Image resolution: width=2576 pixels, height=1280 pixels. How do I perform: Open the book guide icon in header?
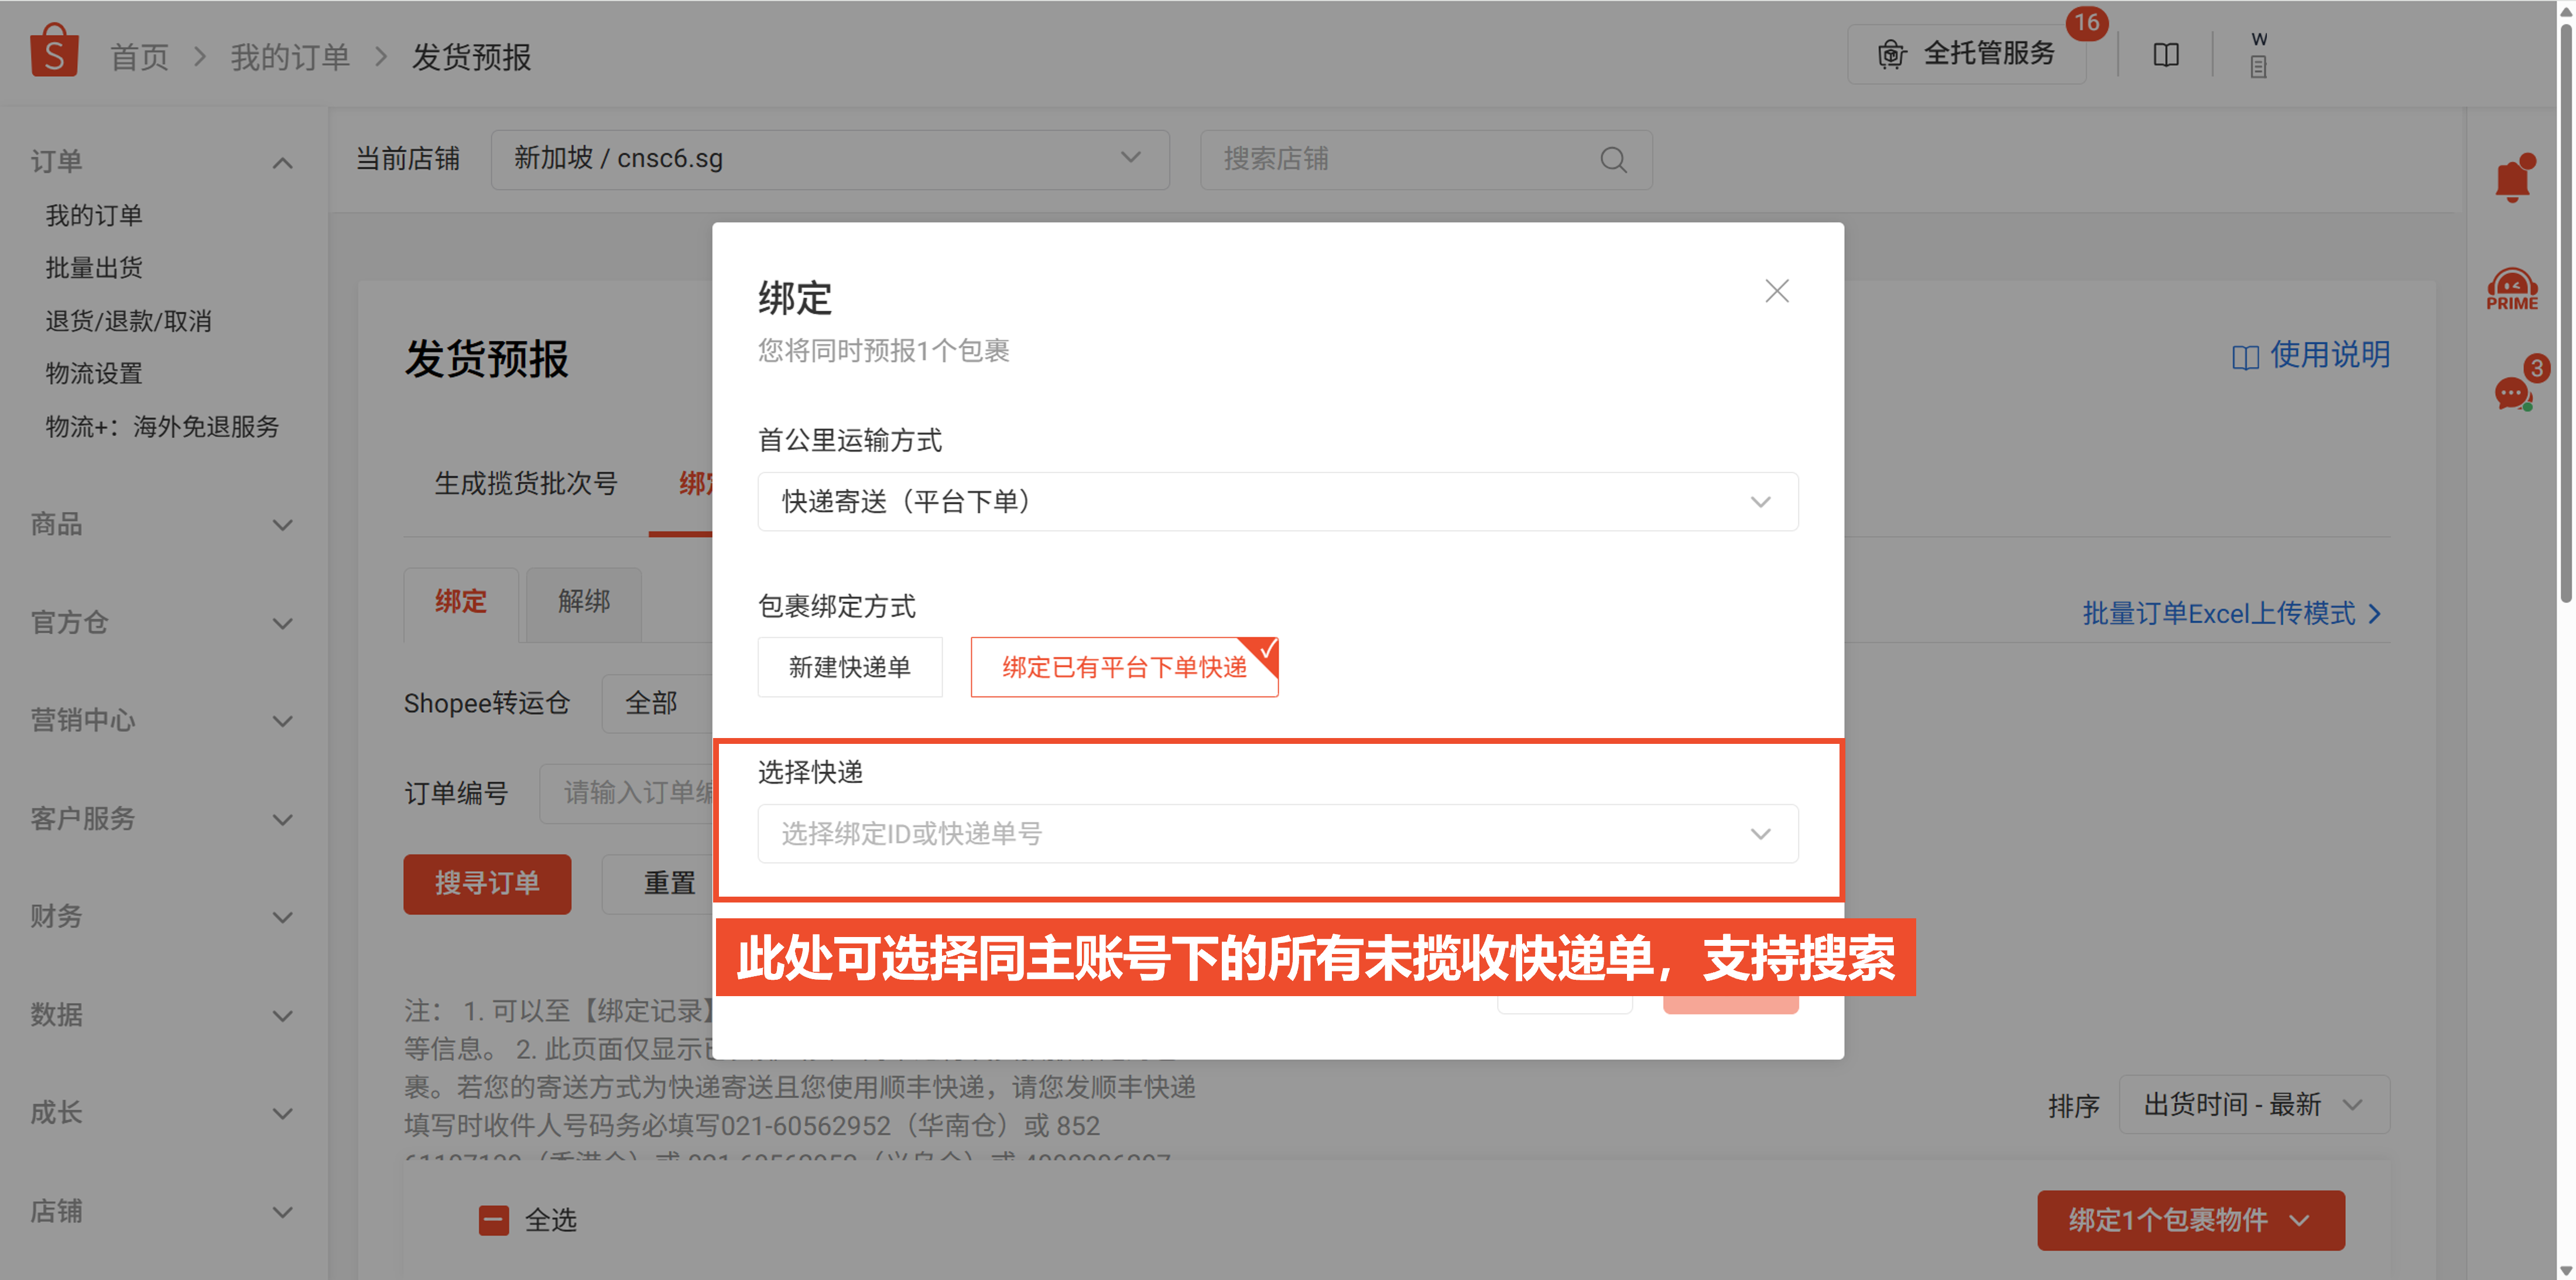click(x=2166, y=55)
